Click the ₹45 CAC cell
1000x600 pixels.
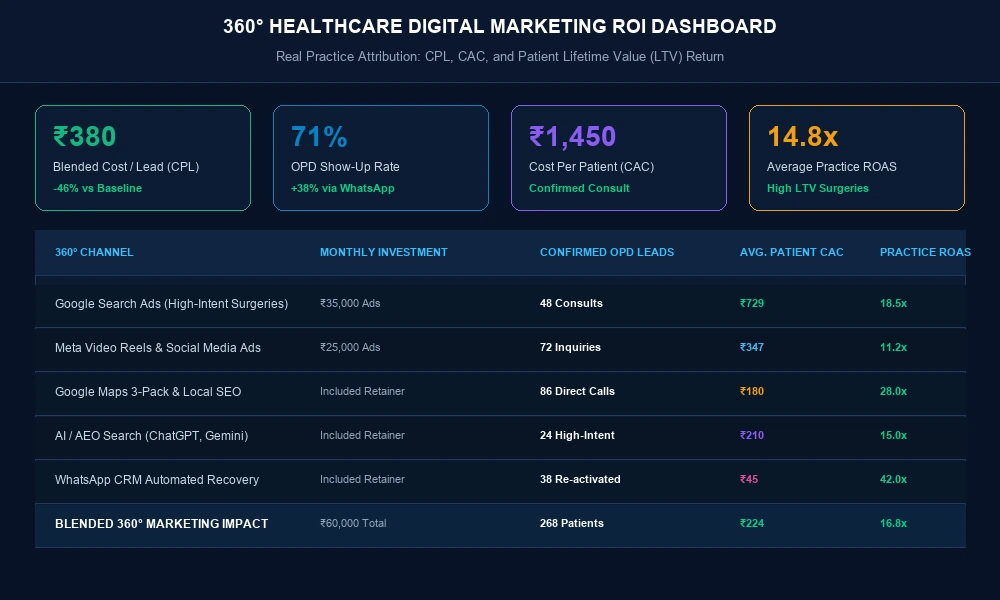[x=749, y=479]
